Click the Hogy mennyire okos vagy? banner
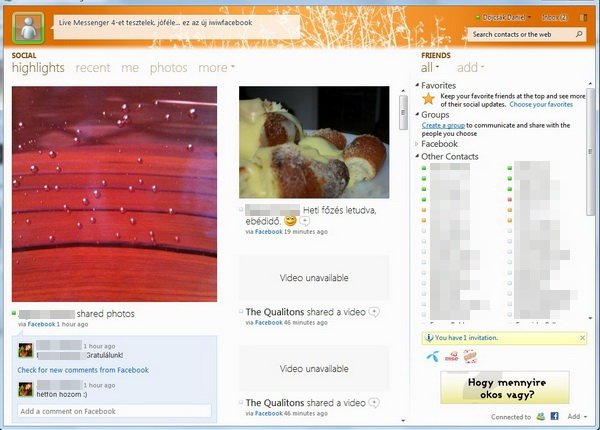 505,388
